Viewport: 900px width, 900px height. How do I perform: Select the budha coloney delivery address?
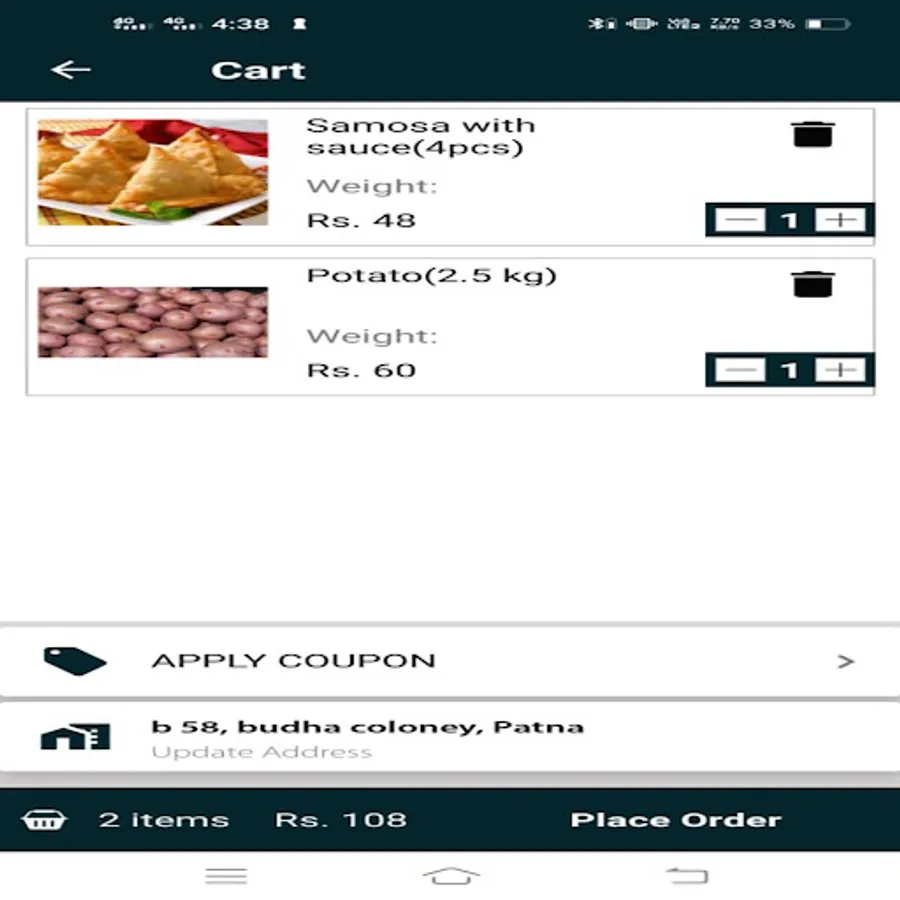pyautogui.click(x=367, y=727)
